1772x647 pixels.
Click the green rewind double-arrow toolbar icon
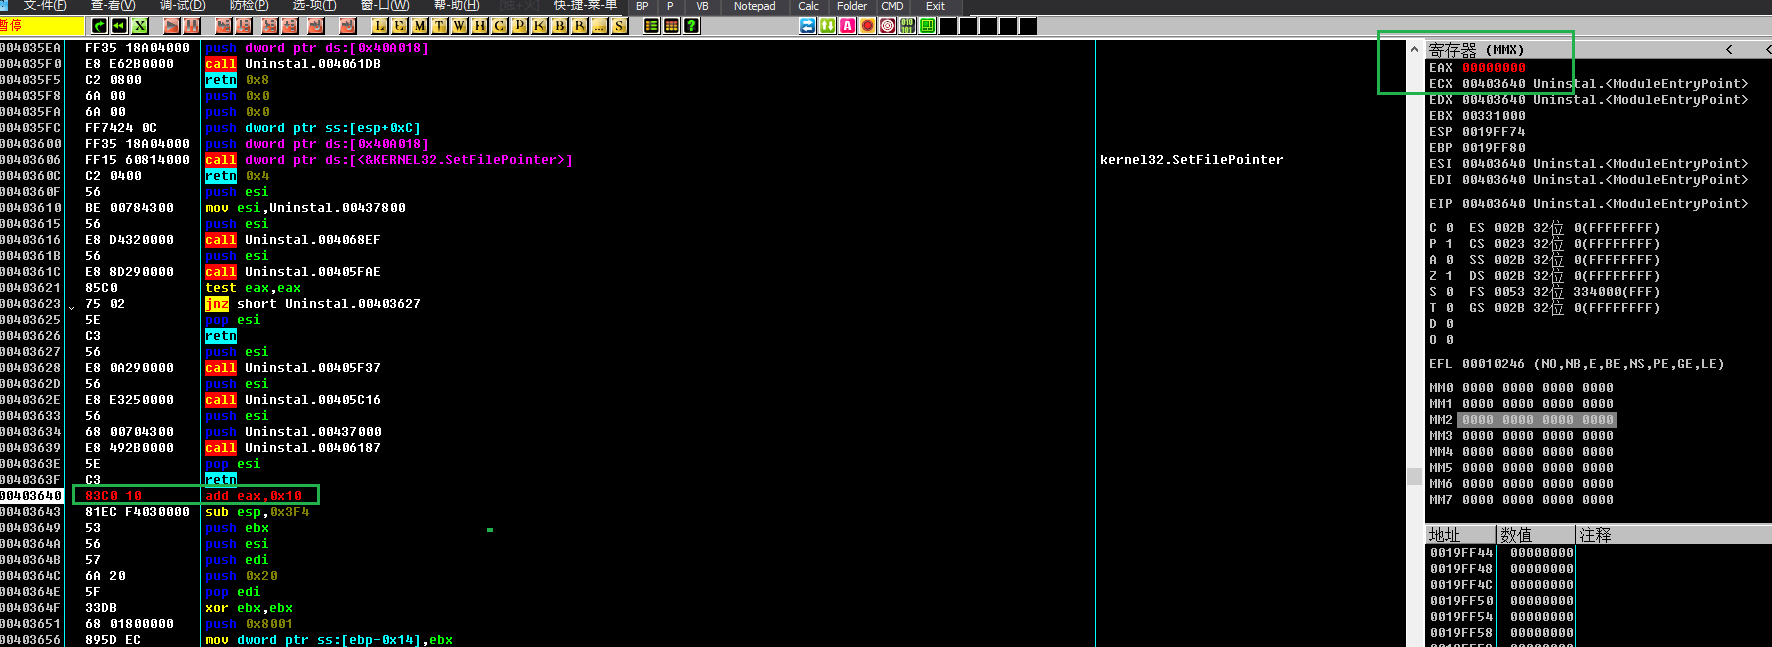point(120,26)
